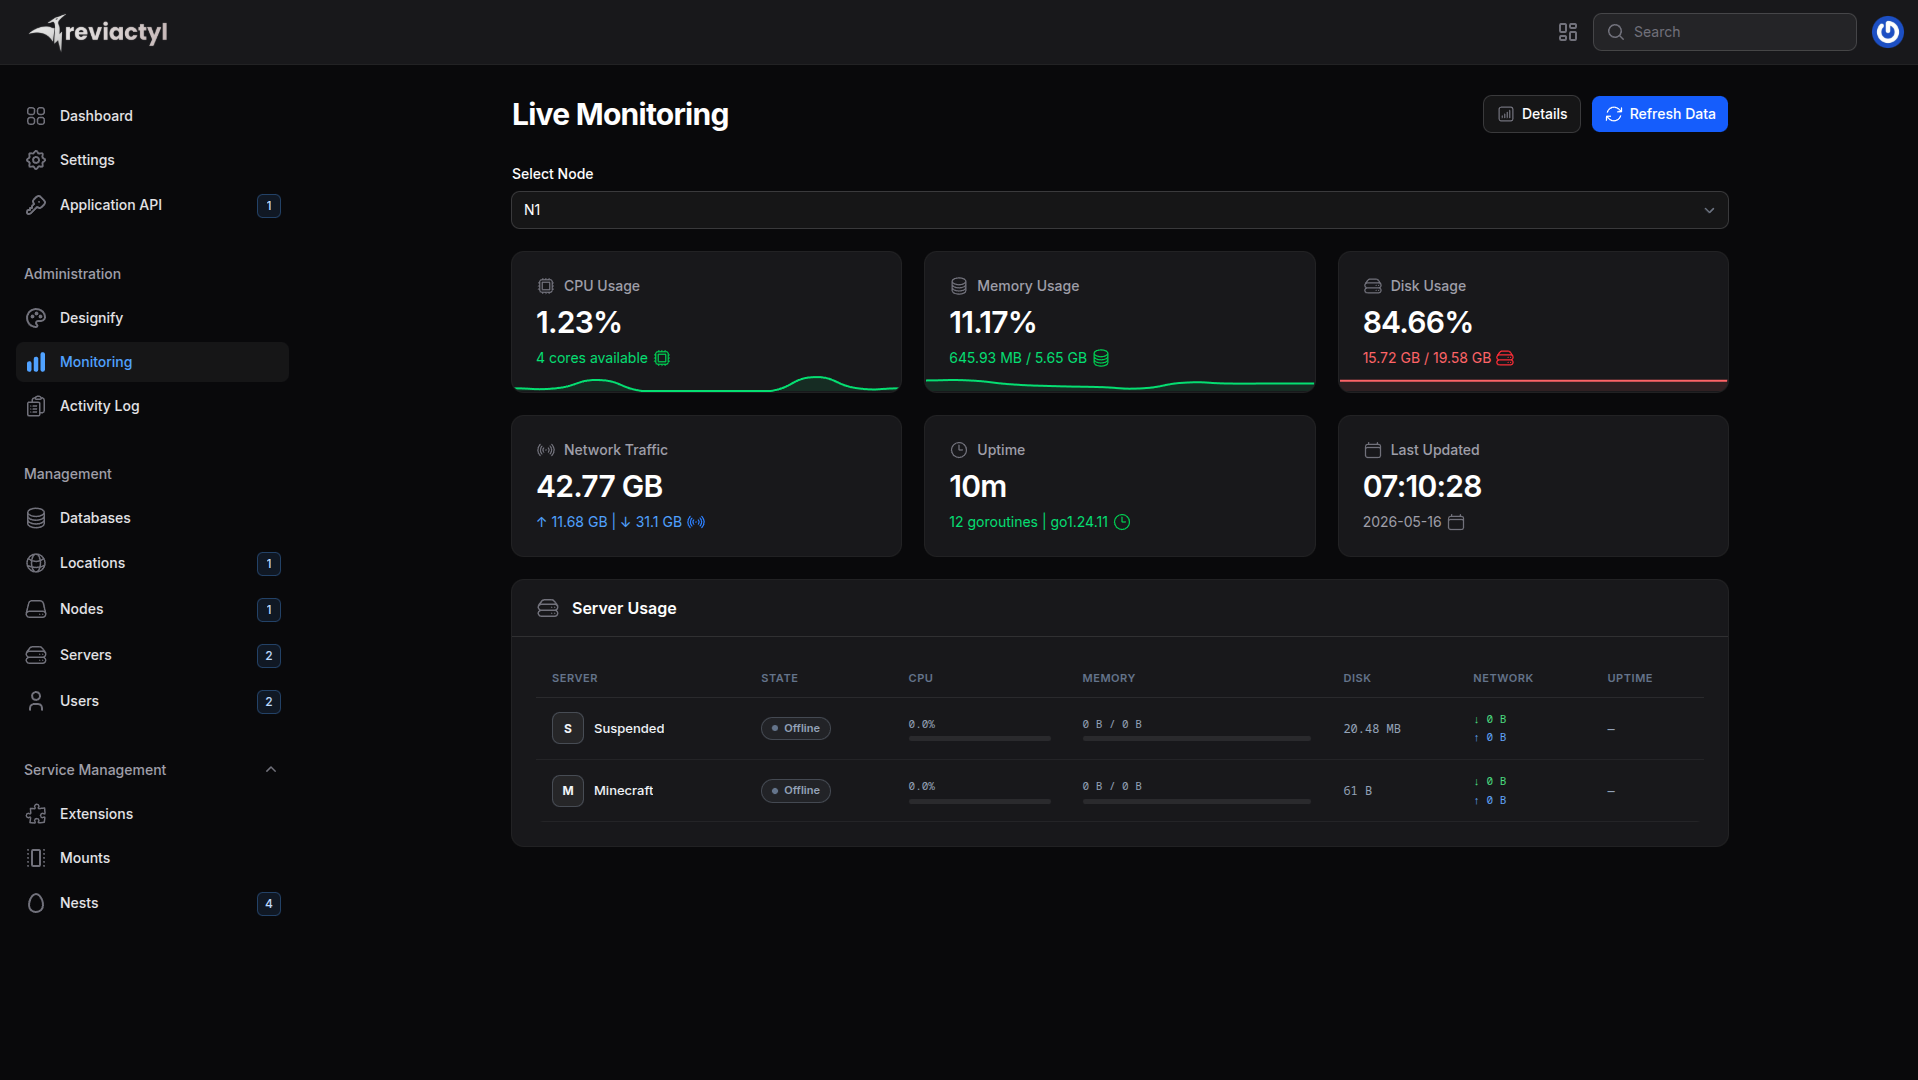Screen dimensions: 1918x1080
Task: Click the Select Node dropdown chevron
Action: (1709, 210)
